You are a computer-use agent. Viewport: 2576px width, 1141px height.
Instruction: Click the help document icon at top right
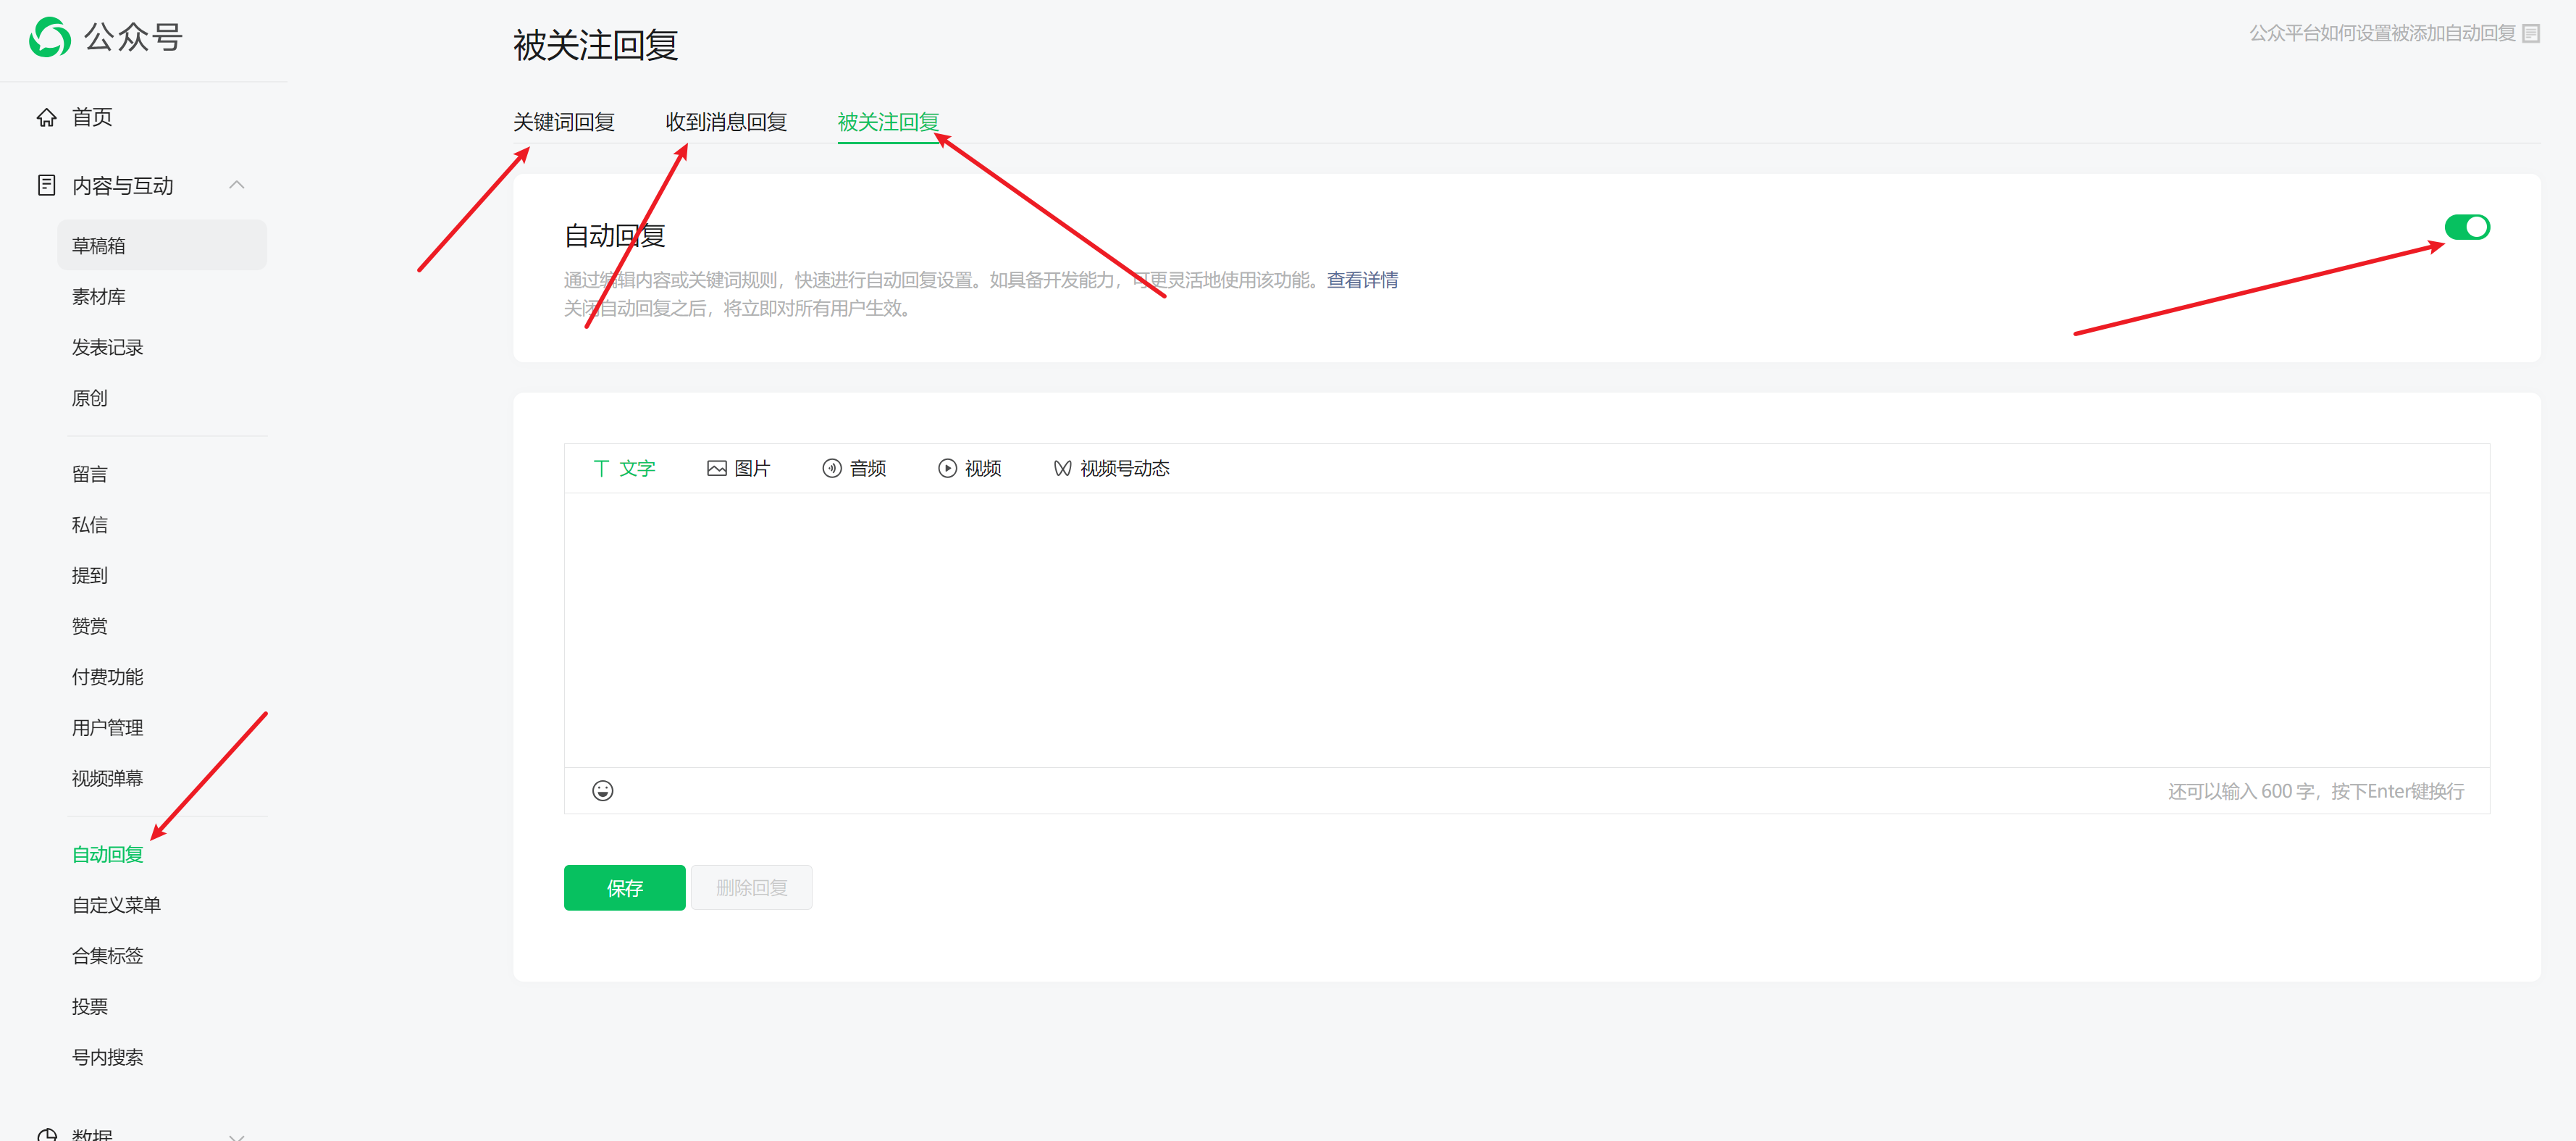tap(2531, 34)
